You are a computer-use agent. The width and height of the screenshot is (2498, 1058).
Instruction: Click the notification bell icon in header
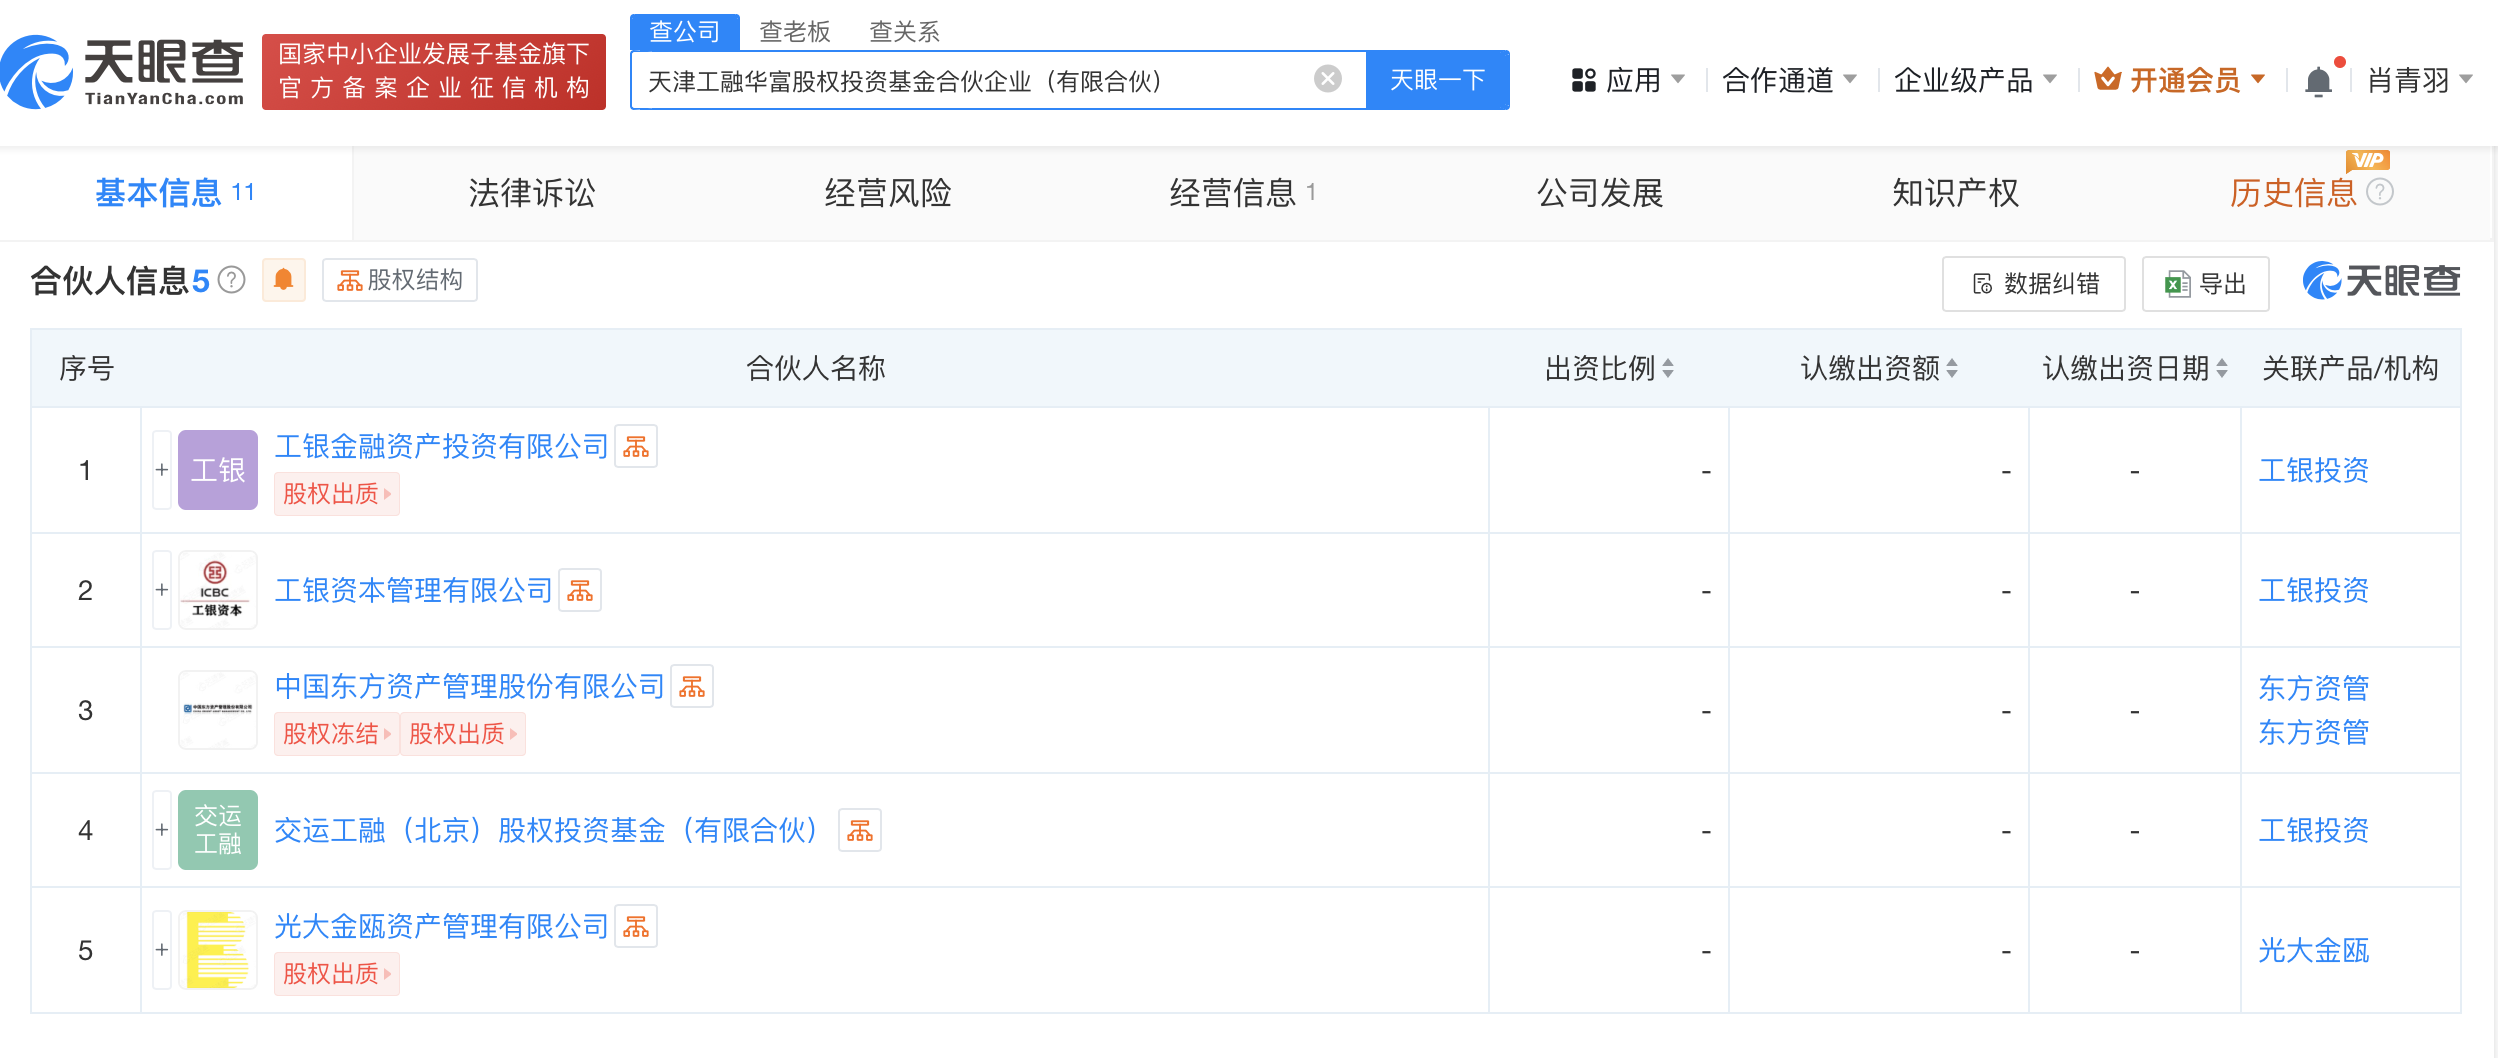2317,81
